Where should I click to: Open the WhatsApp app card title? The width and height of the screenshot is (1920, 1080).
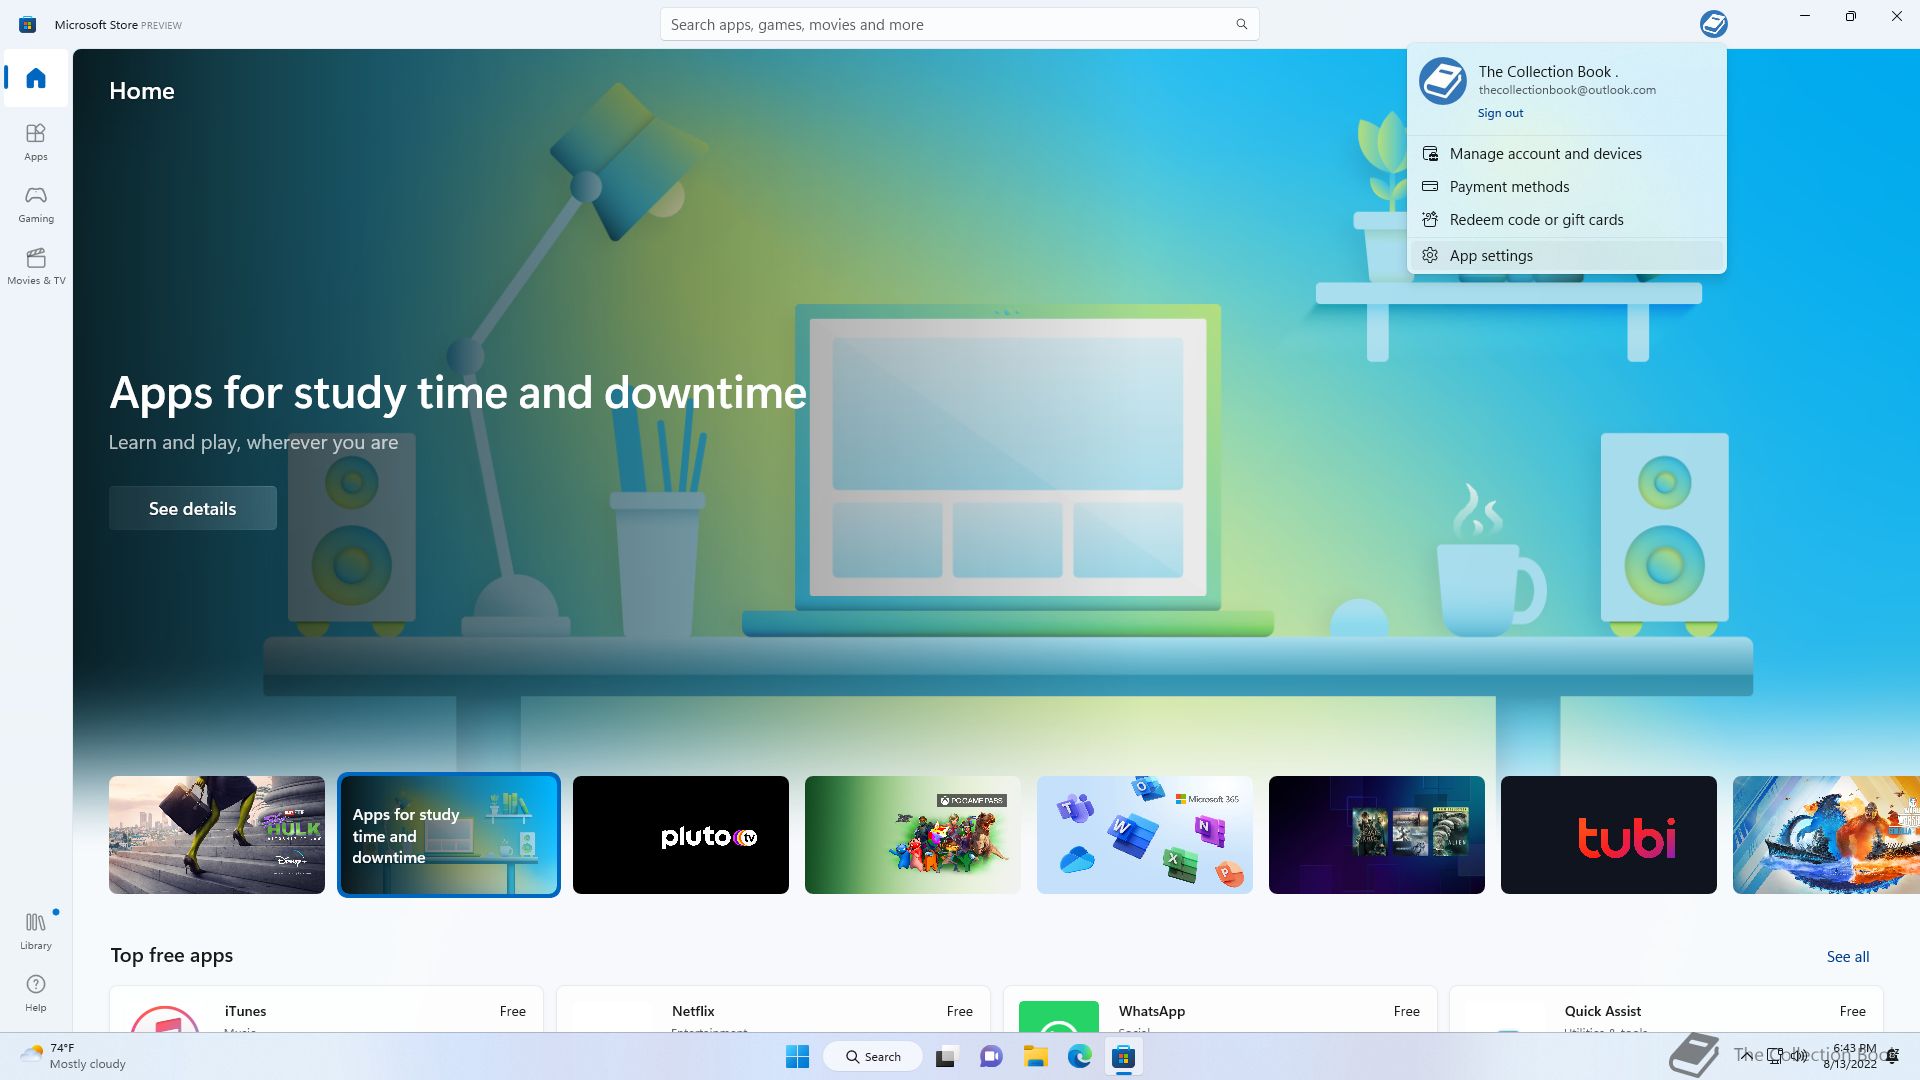[1152, 1011]
